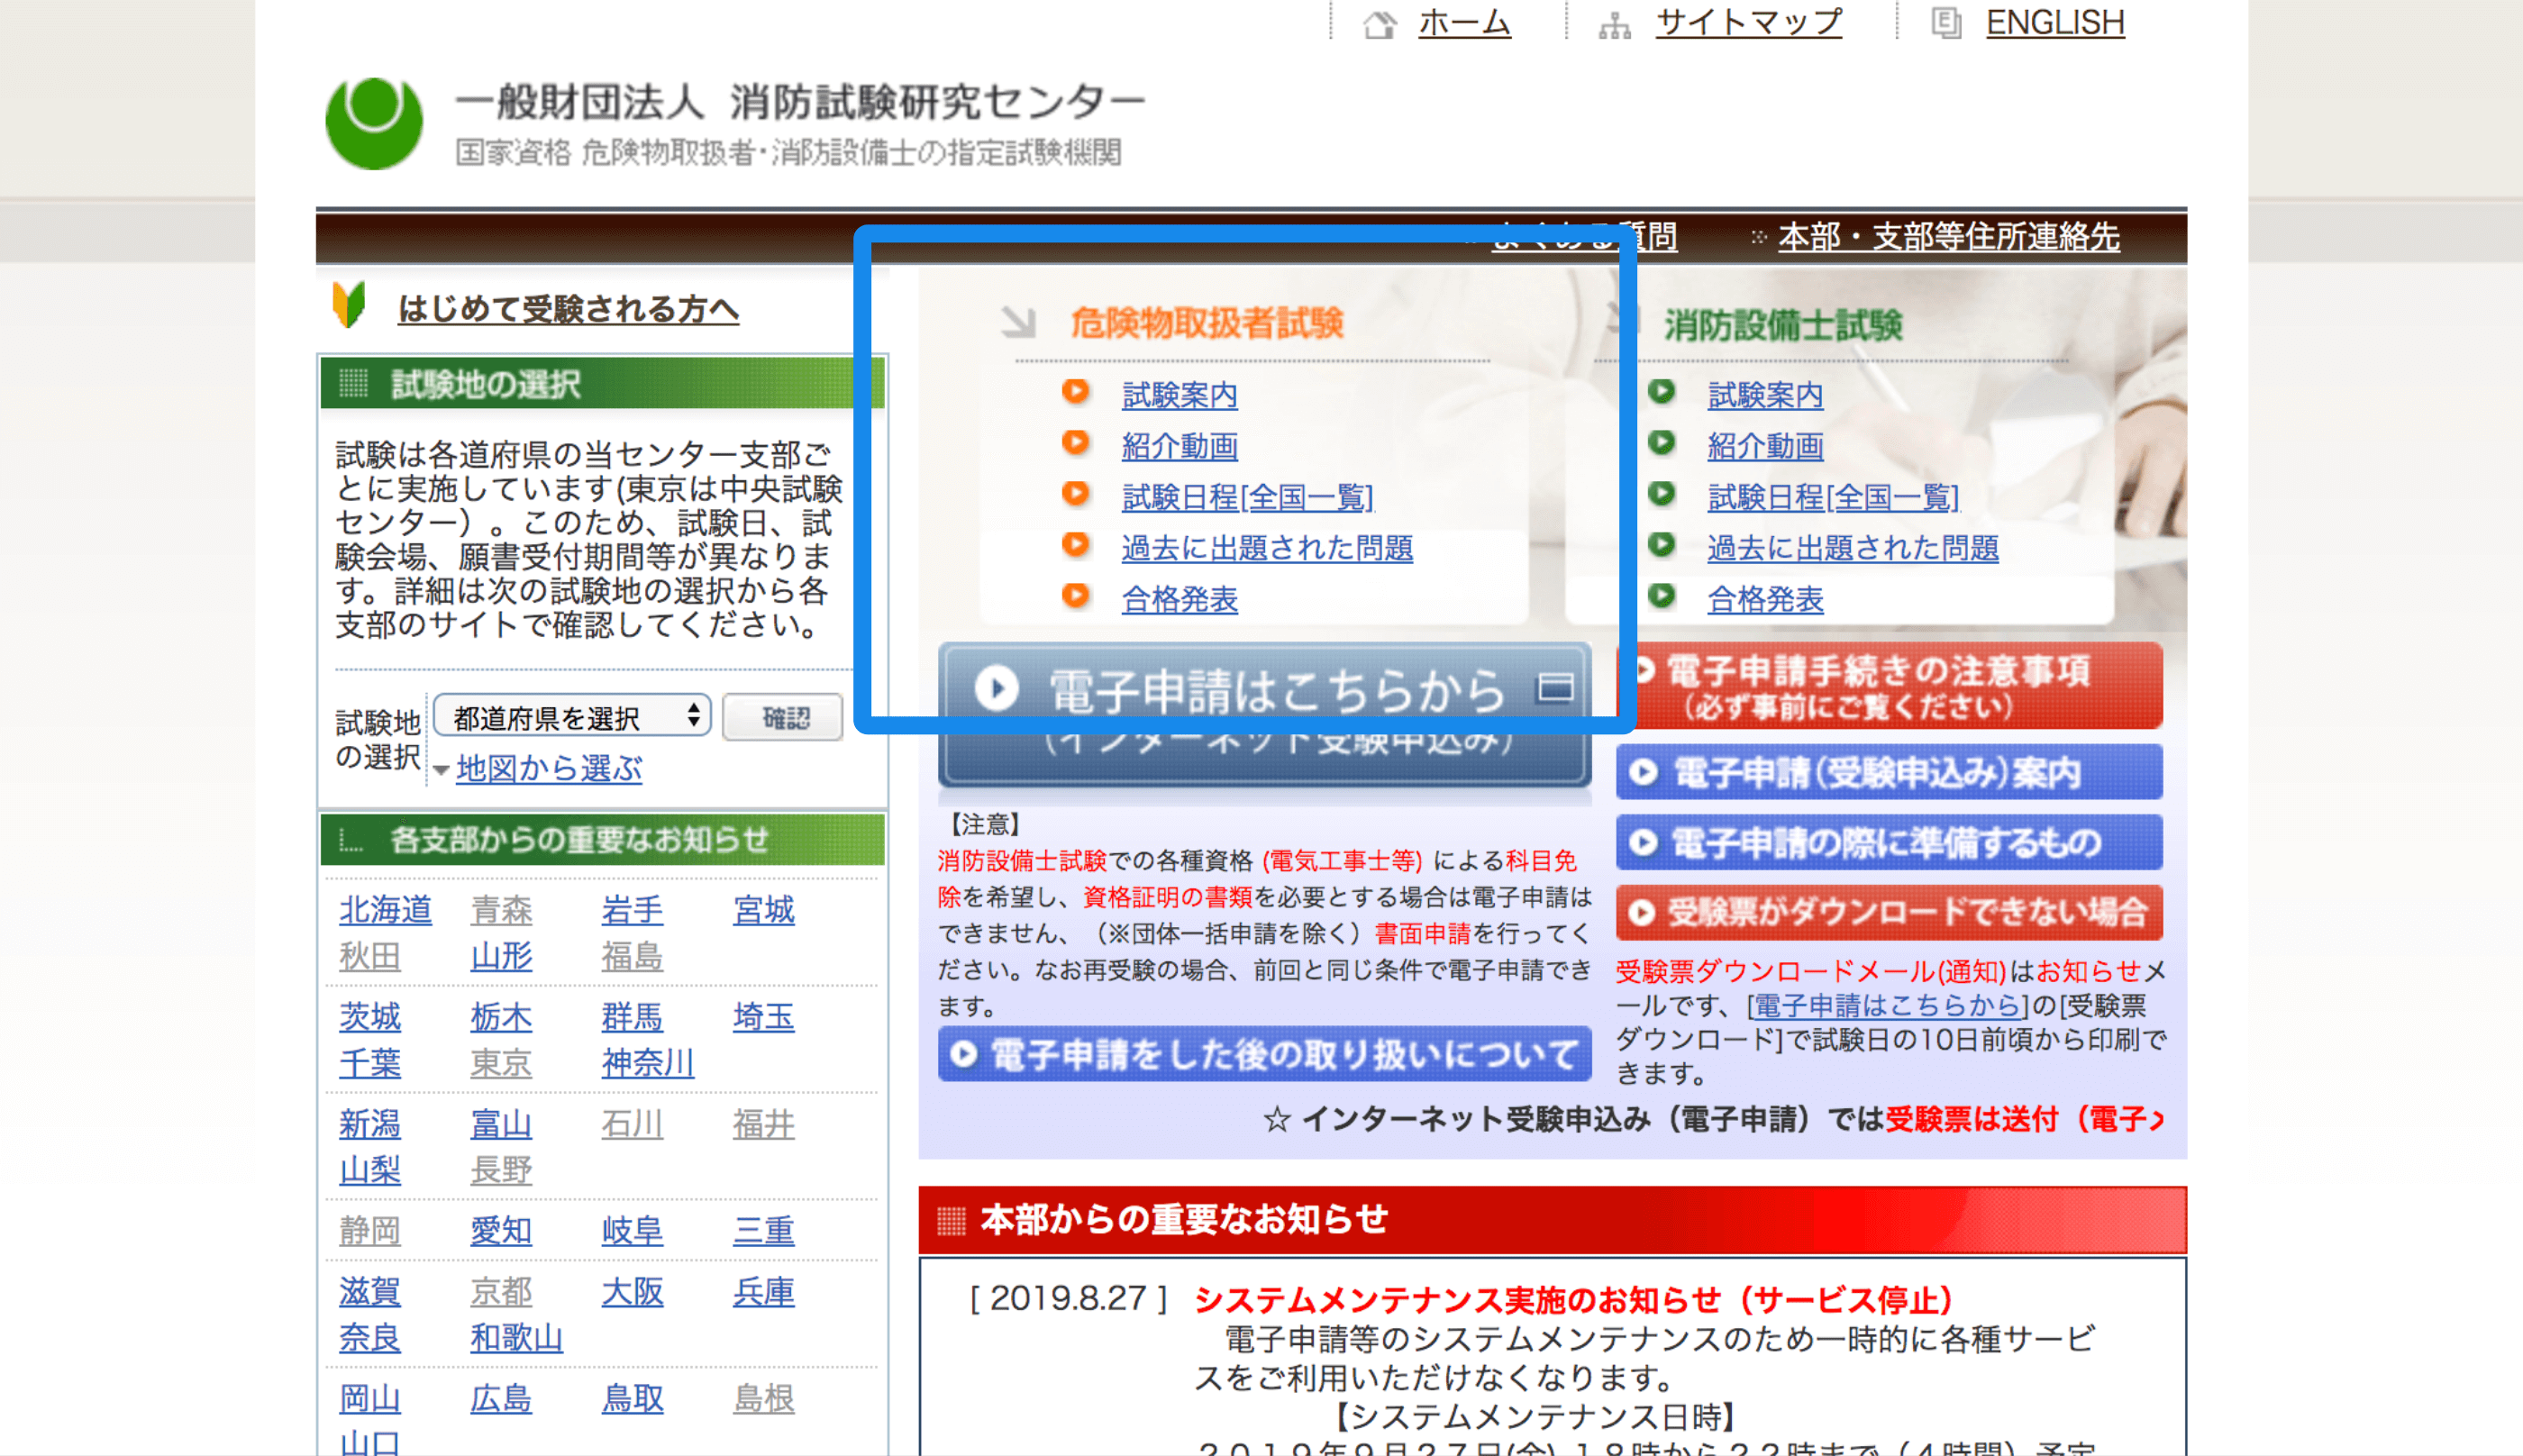The image size is (2523, 1456).
Task: Click 電子申請手続きの注意事項 red button
Action: 1889,686
